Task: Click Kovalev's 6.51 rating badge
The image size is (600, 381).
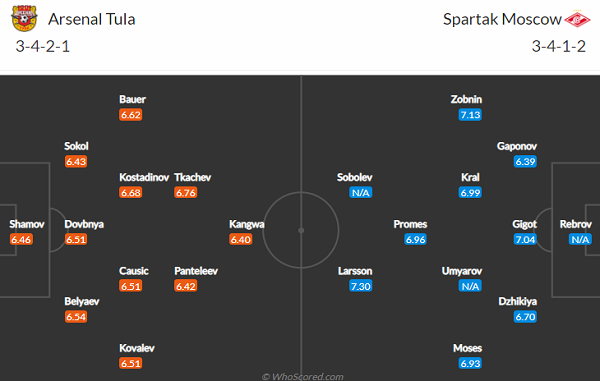Action: 130,363
